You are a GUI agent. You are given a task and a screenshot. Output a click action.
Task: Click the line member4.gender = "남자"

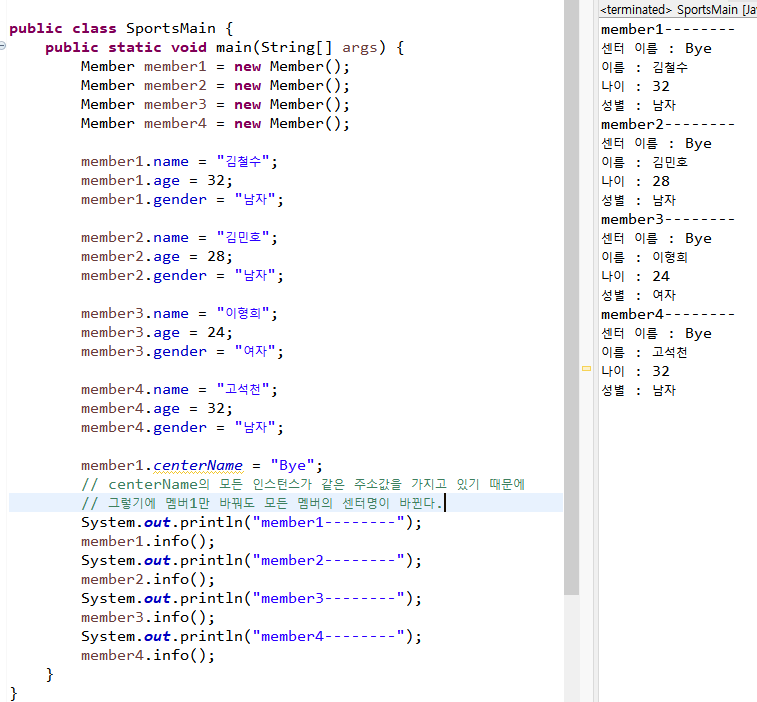tap(182, 427)
